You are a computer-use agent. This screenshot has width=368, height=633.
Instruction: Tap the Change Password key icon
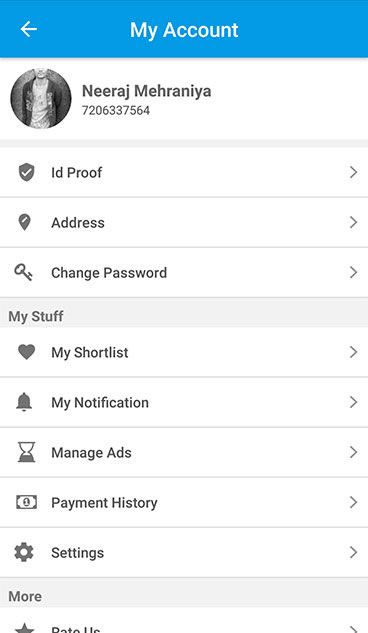[23, 272]
